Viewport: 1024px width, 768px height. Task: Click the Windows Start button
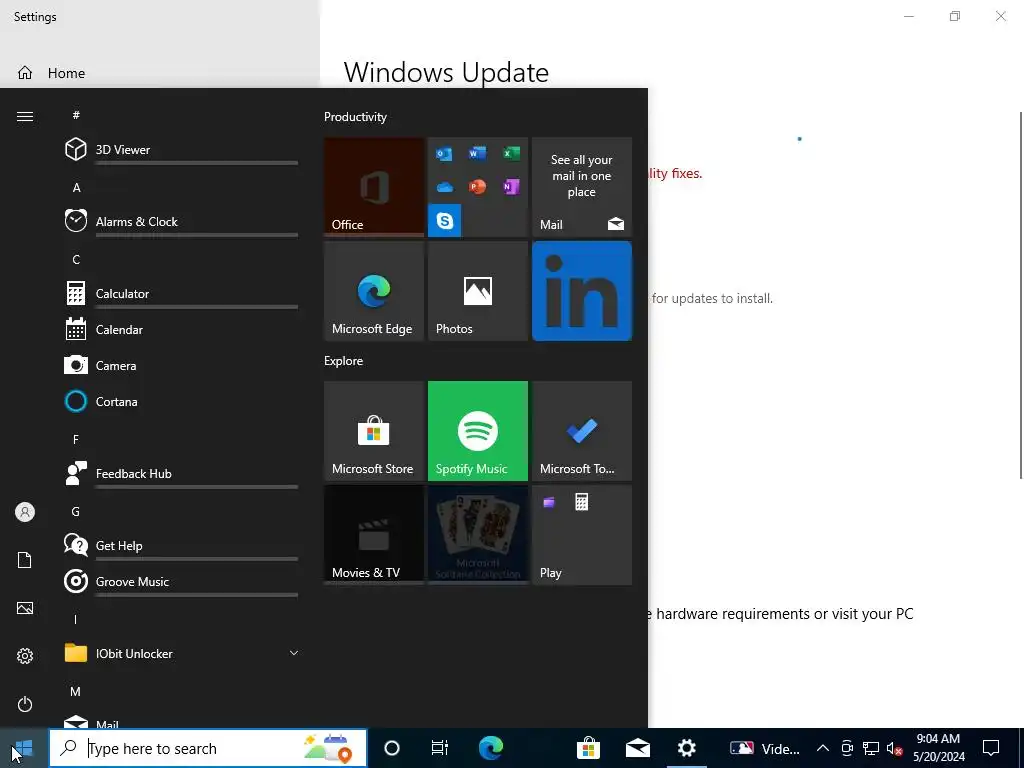click(x=24, y=748)
